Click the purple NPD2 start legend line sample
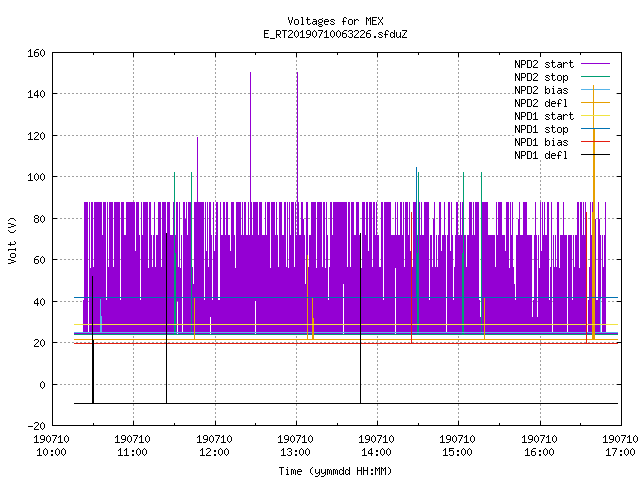The image size is (640, 480). [596, 64]
